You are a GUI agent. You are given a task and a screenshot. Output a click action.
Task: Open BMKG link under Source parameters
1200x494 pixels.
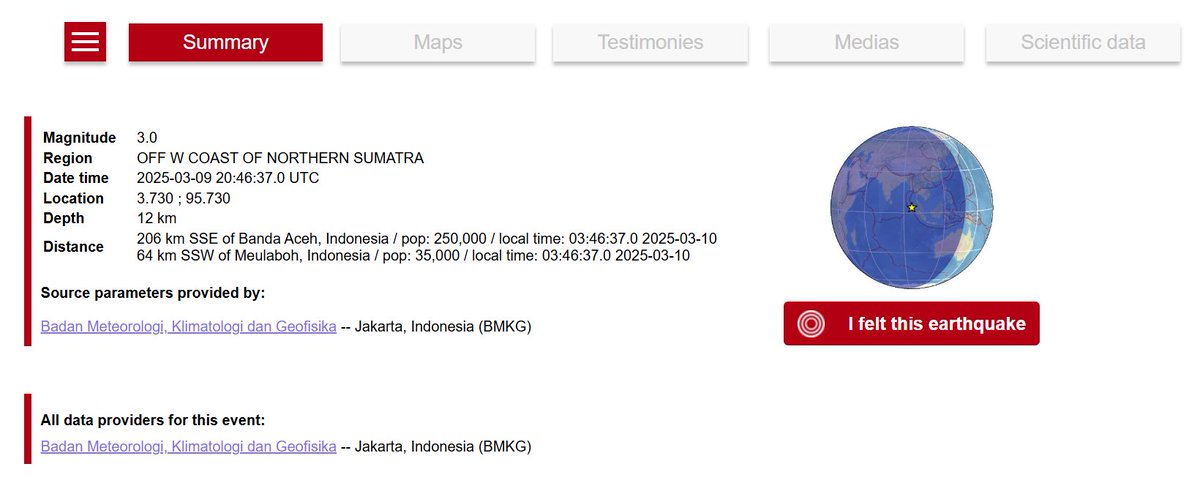[188, 326]
